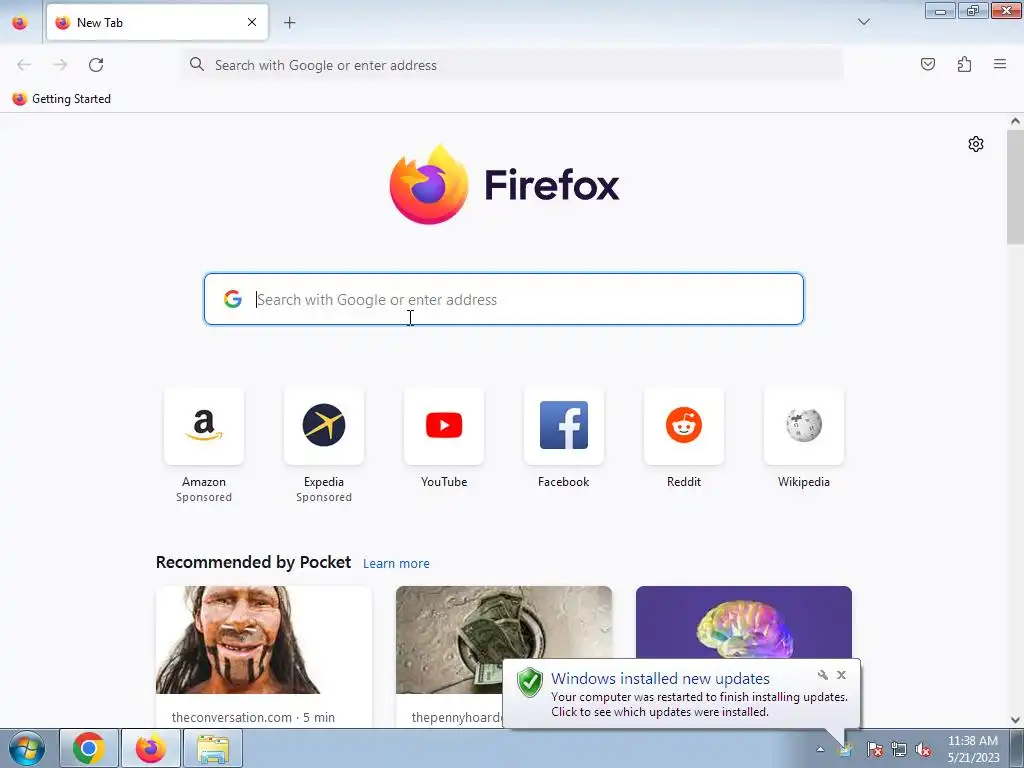
Task: Open notification balloon wrench options icon
Action: pyautogui.click(x=823, y=675)
